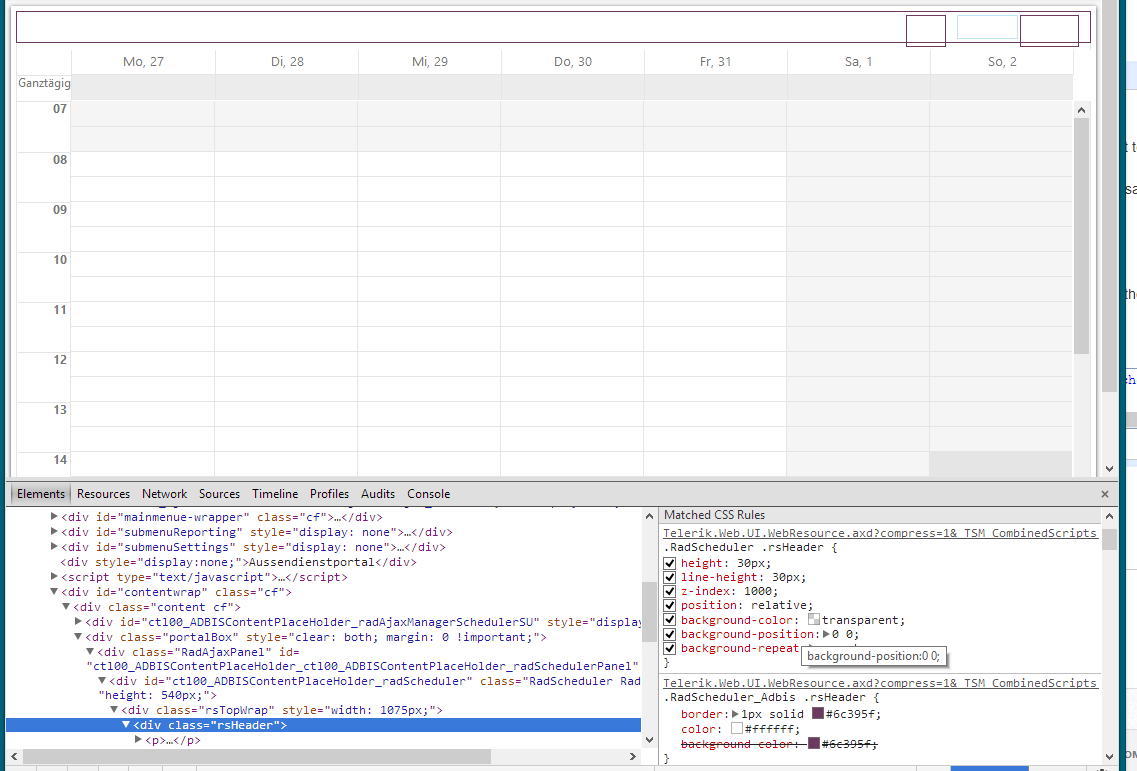This screenshot has height=771, width=1137.
Task: Uncheck the position: relative property
Action: pyautogui.click(x=671, y=606)
